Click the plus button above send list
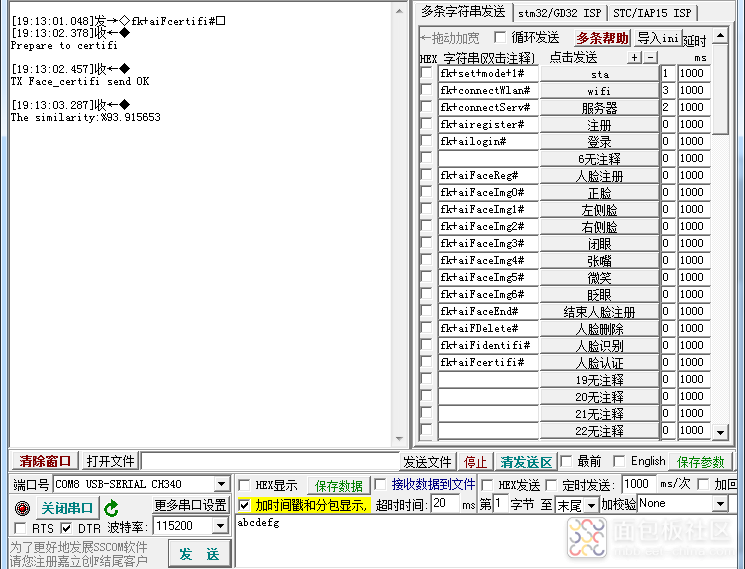 pyautogui.click(x=634, y=57)
